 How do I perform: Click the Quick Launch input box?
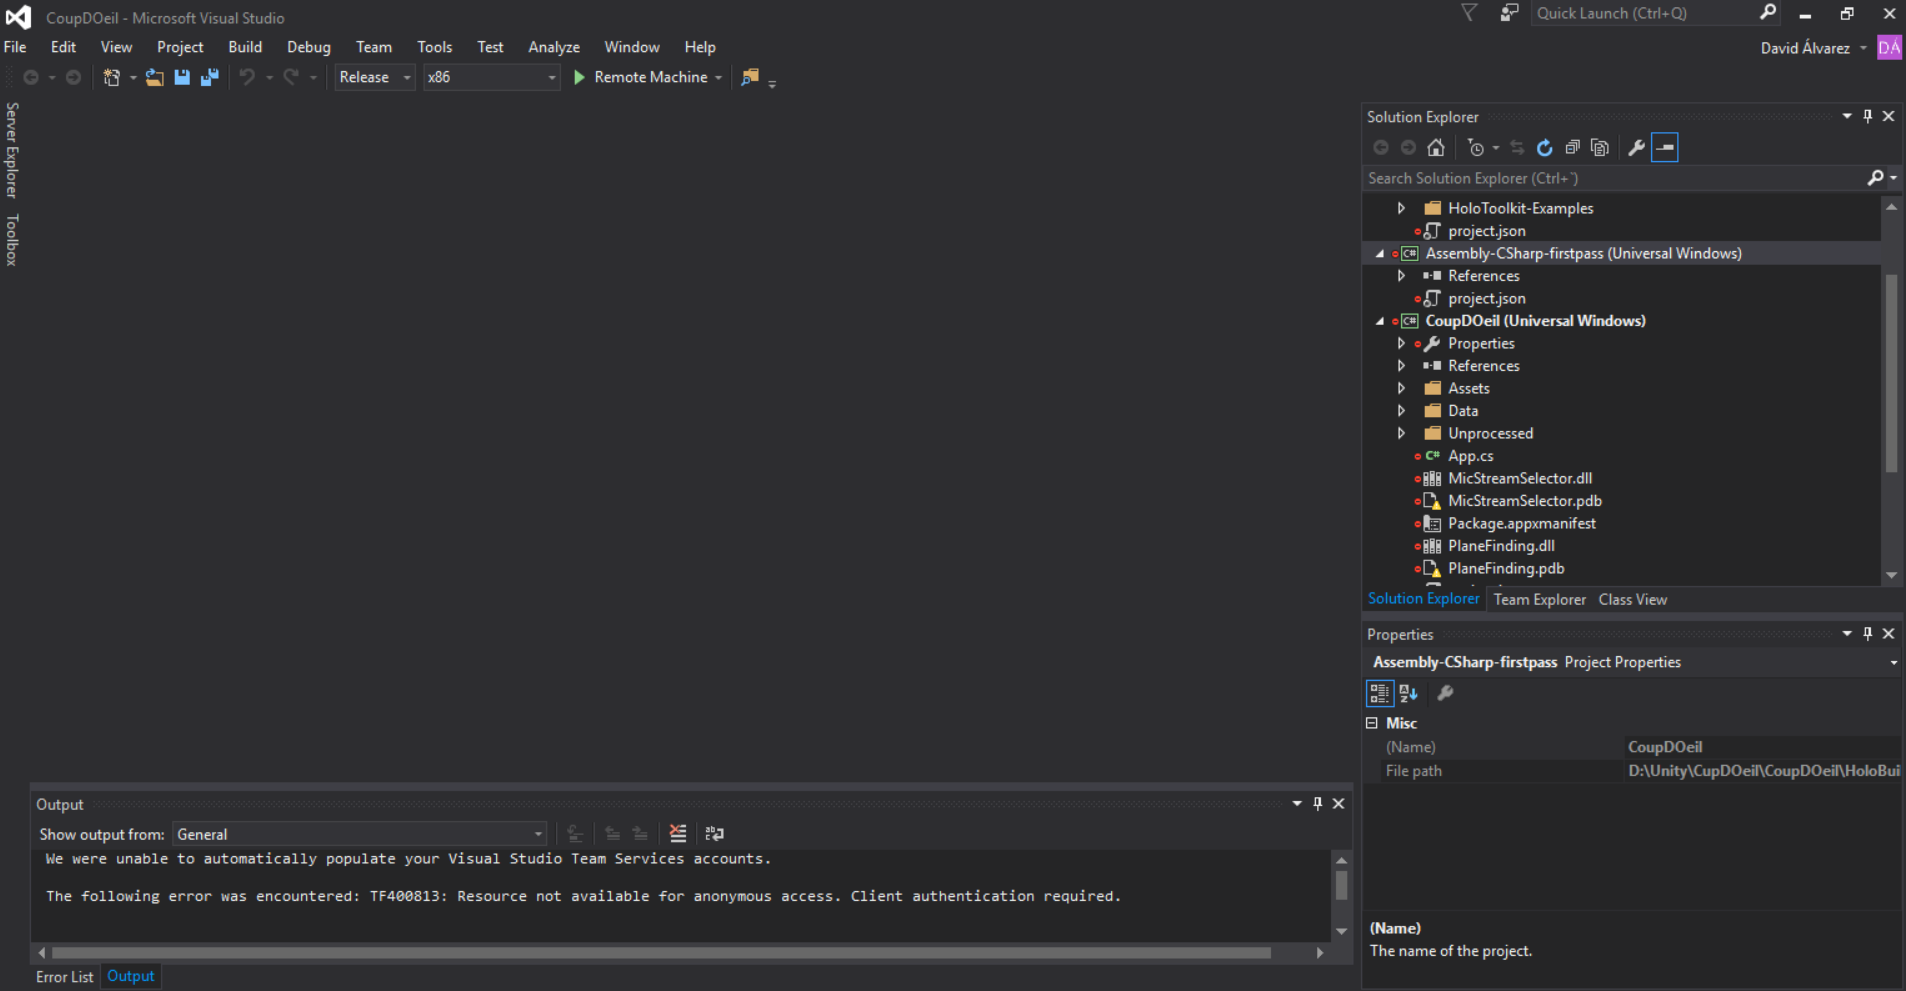(1643, 13)
